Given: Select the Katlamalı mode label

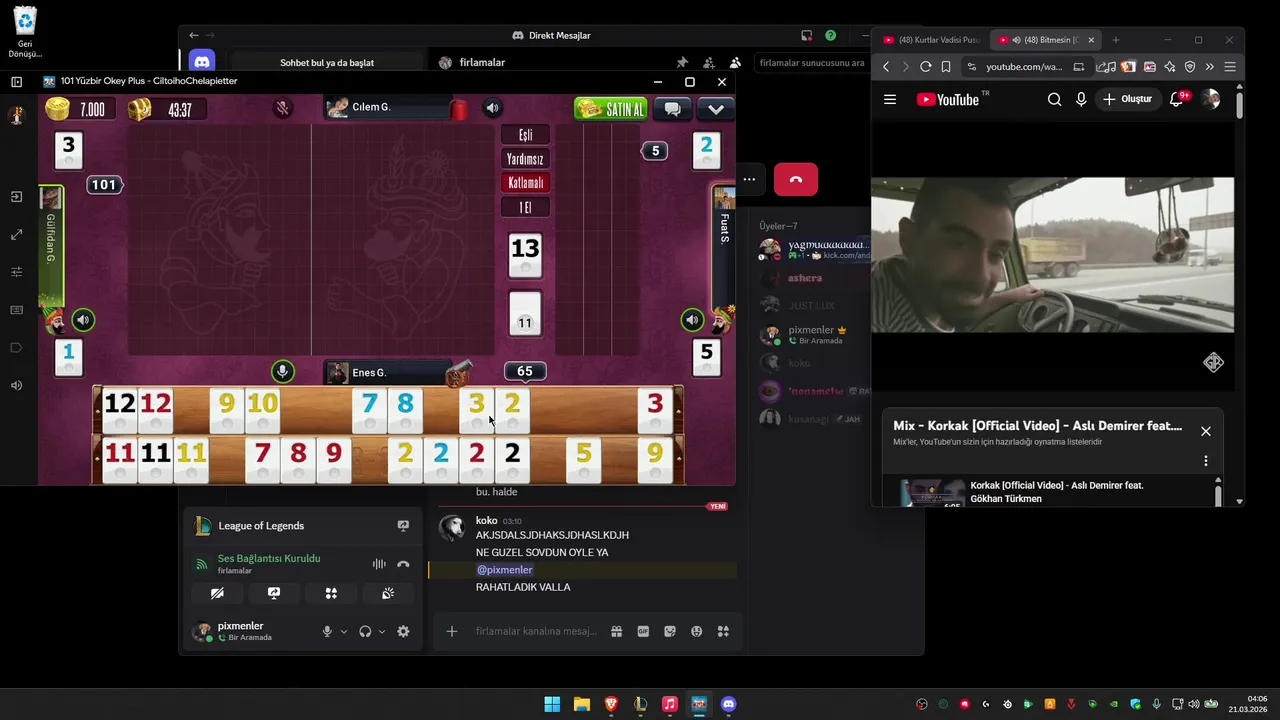Looking at the screenshot, I should [x=525, y=183].
